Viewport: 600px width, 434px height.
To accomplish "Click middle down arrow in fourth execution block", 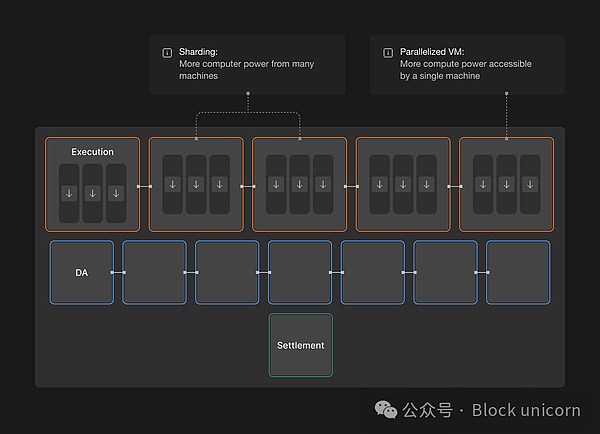I will [403, 184].
